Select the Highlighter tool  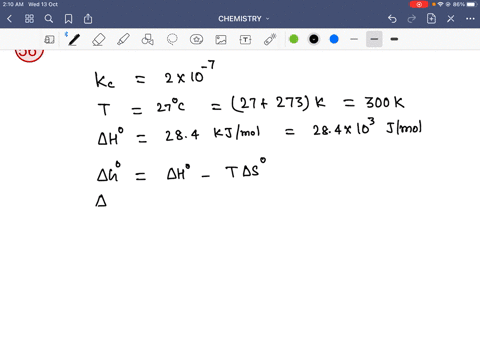tap(123, 39)
